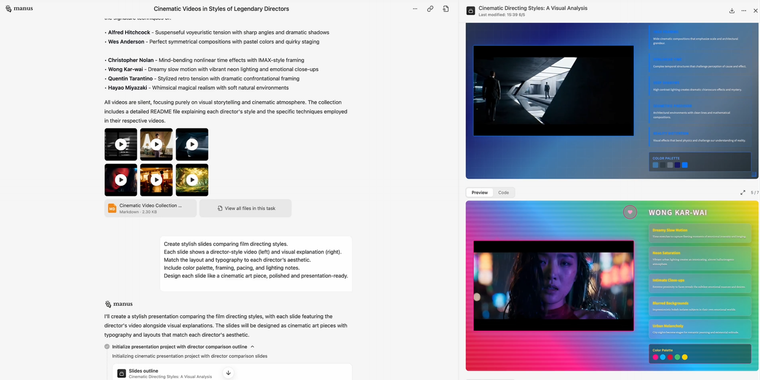Viewport: 760px width, 380px height.
Task: Click the orange Markdown file icon
Action: point(112,208)
